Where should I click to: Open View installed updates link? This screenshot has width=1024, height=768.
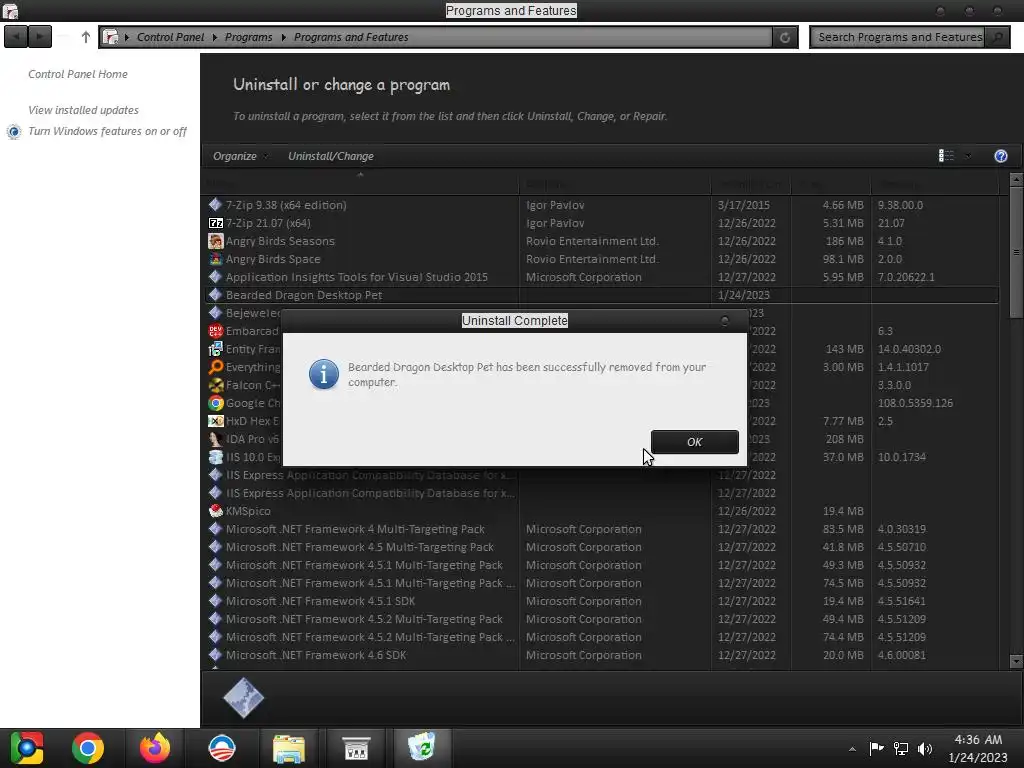click(83, 110)
